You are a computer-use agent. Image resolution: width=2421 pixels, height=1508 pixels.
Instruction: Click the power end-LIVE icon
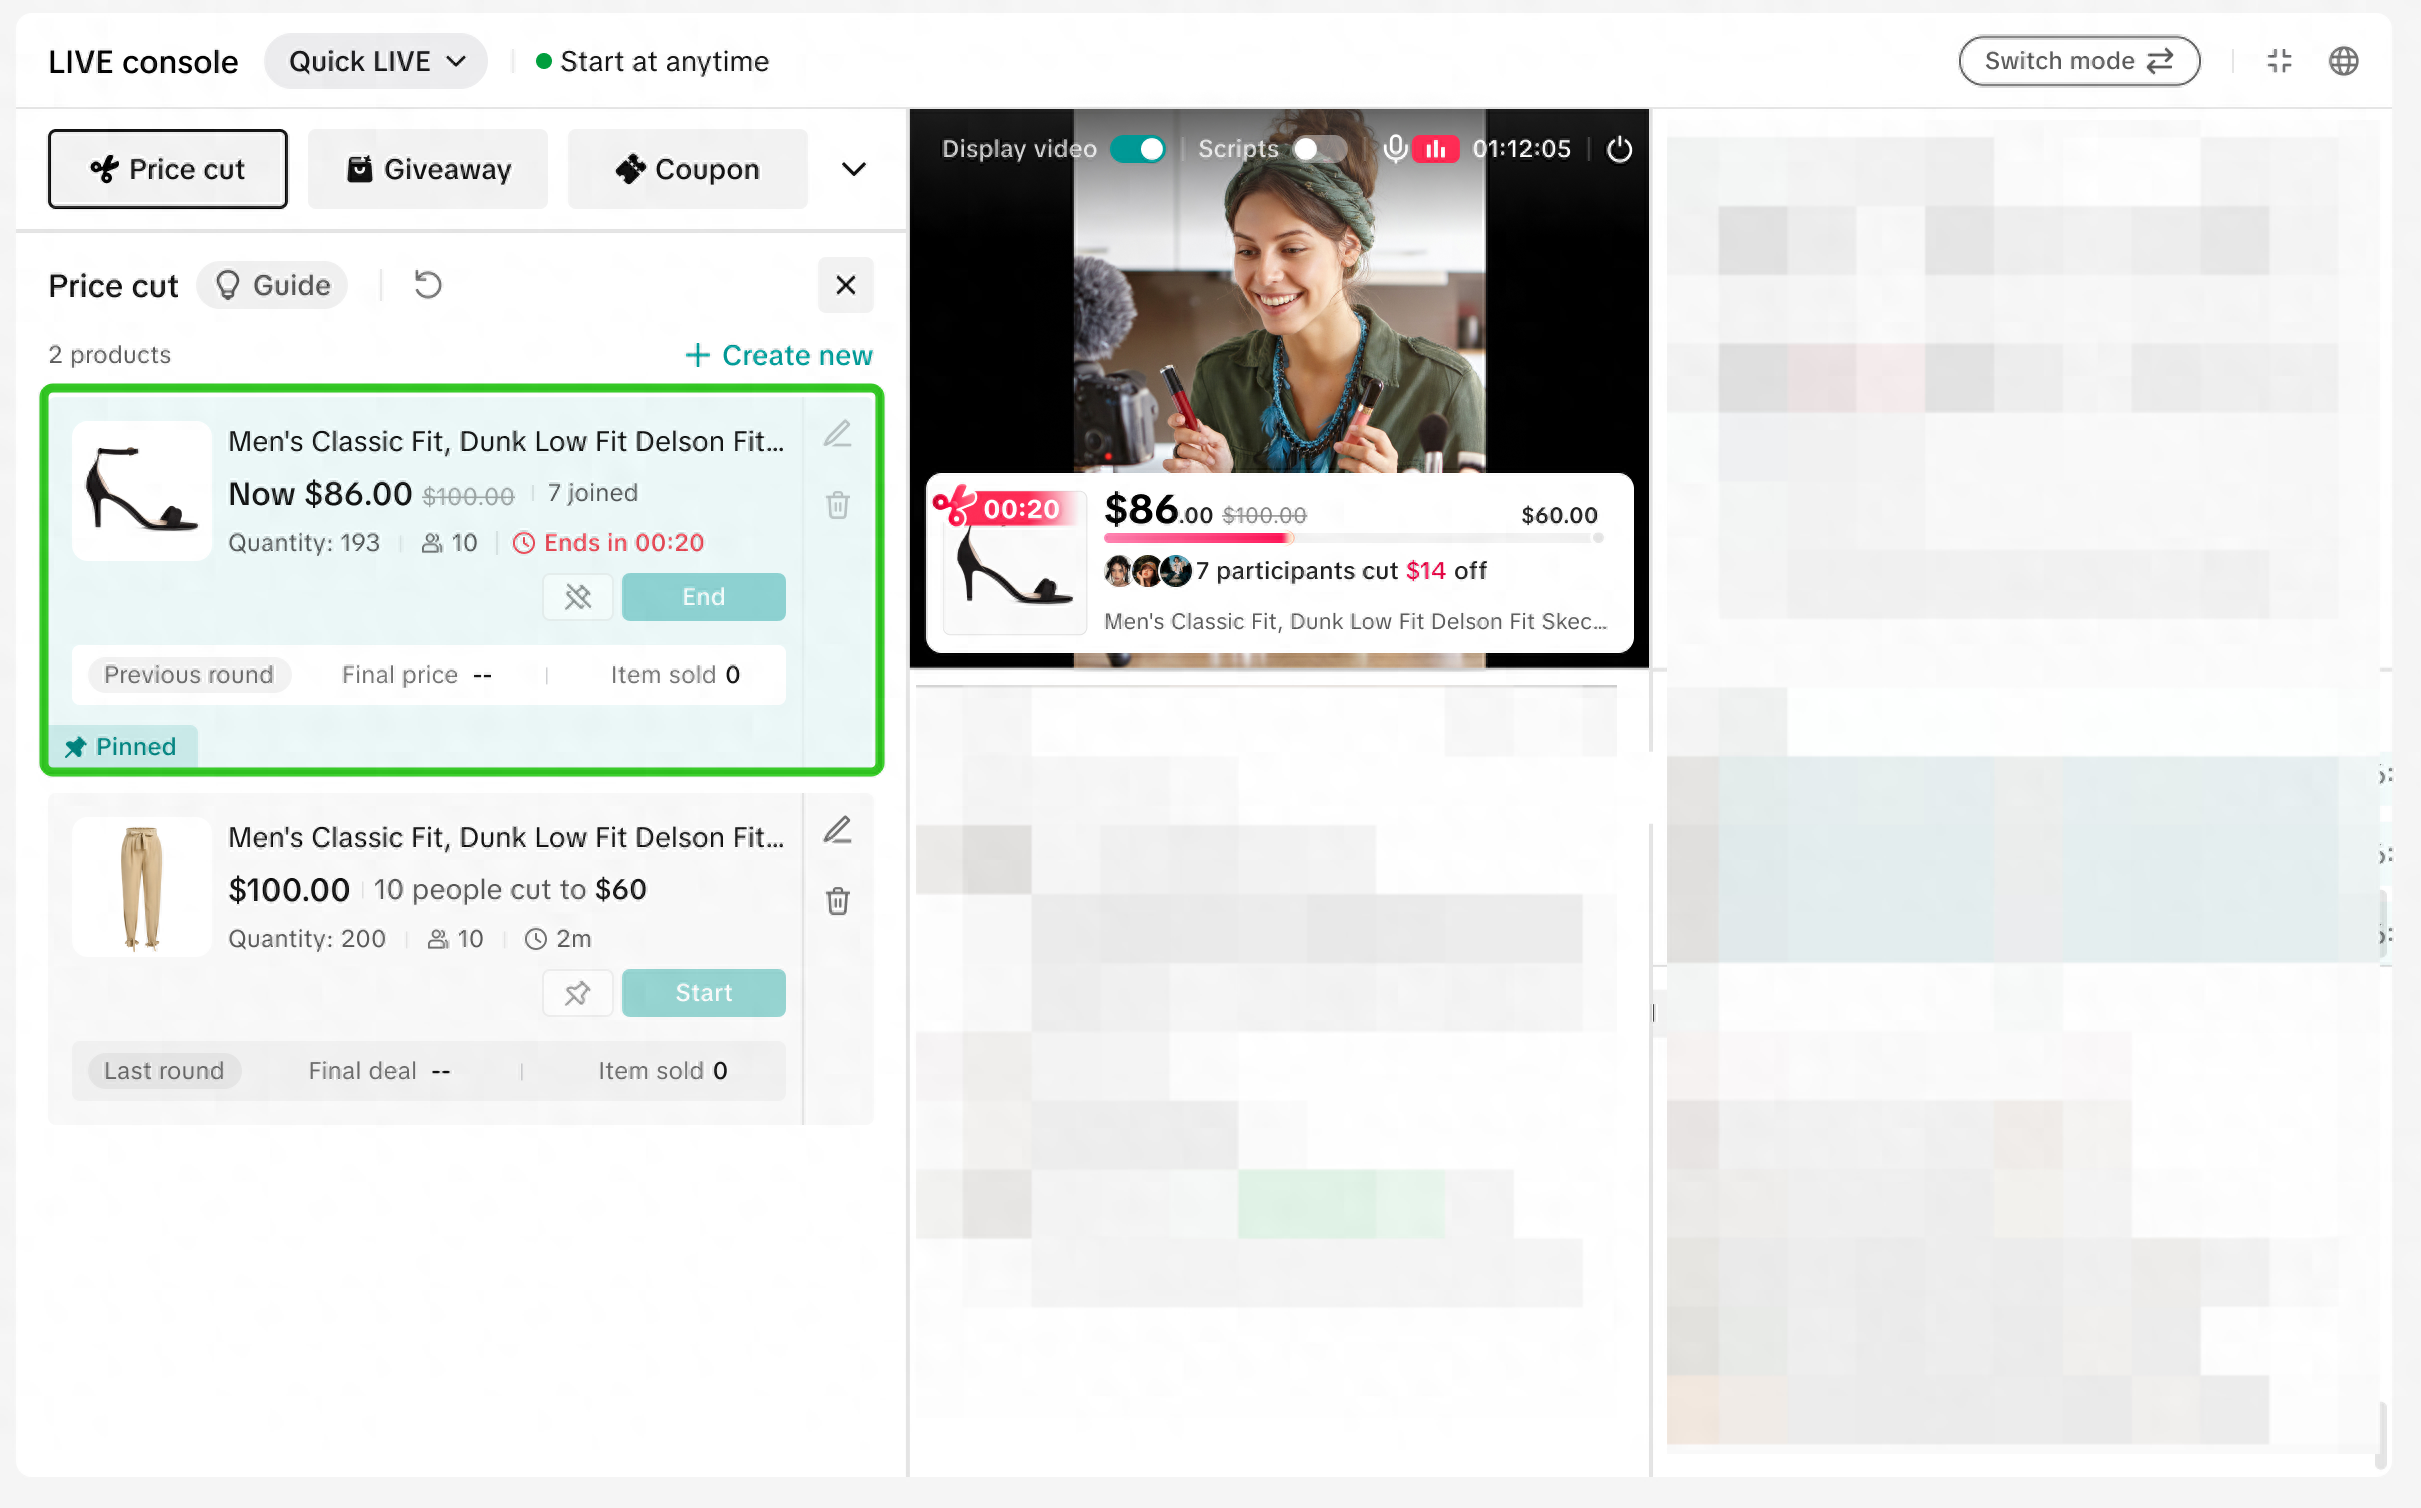[1619, 149]
